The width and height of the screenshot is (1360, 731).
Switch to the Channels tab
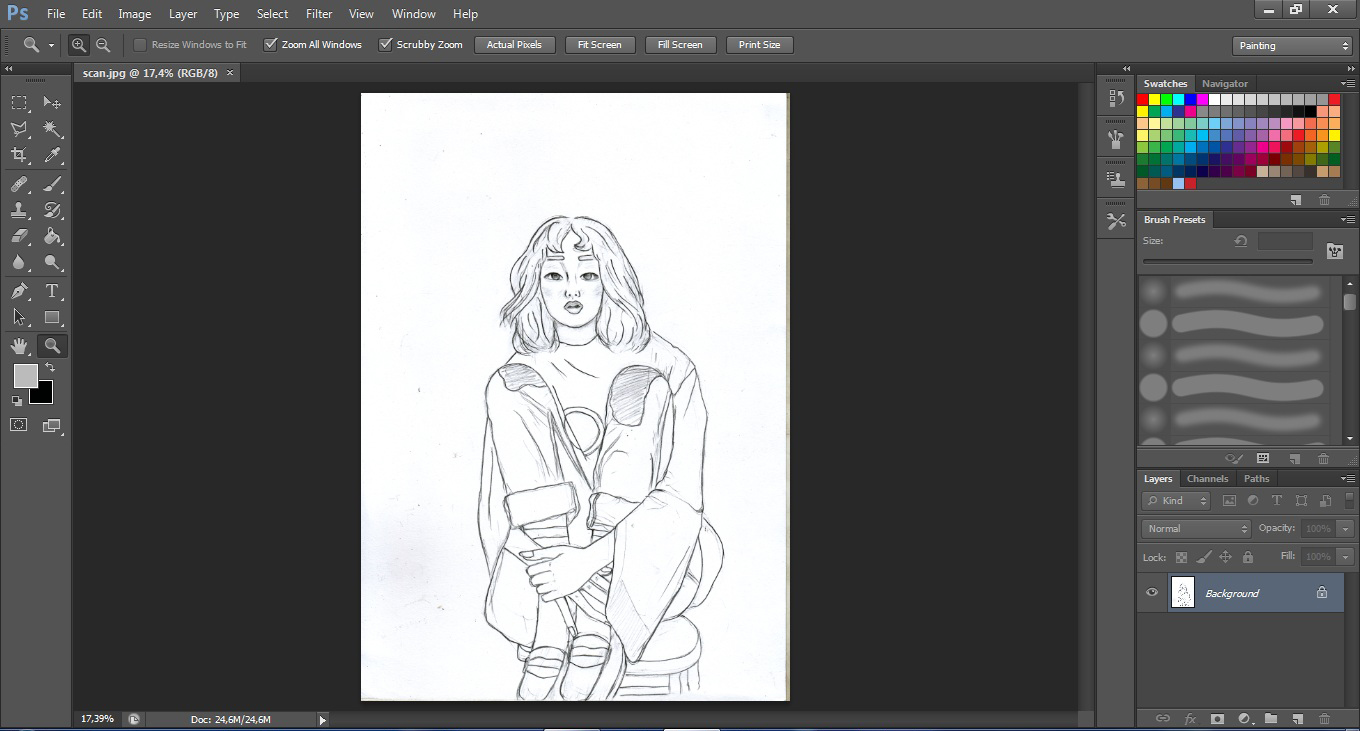tap(1207, 479)
